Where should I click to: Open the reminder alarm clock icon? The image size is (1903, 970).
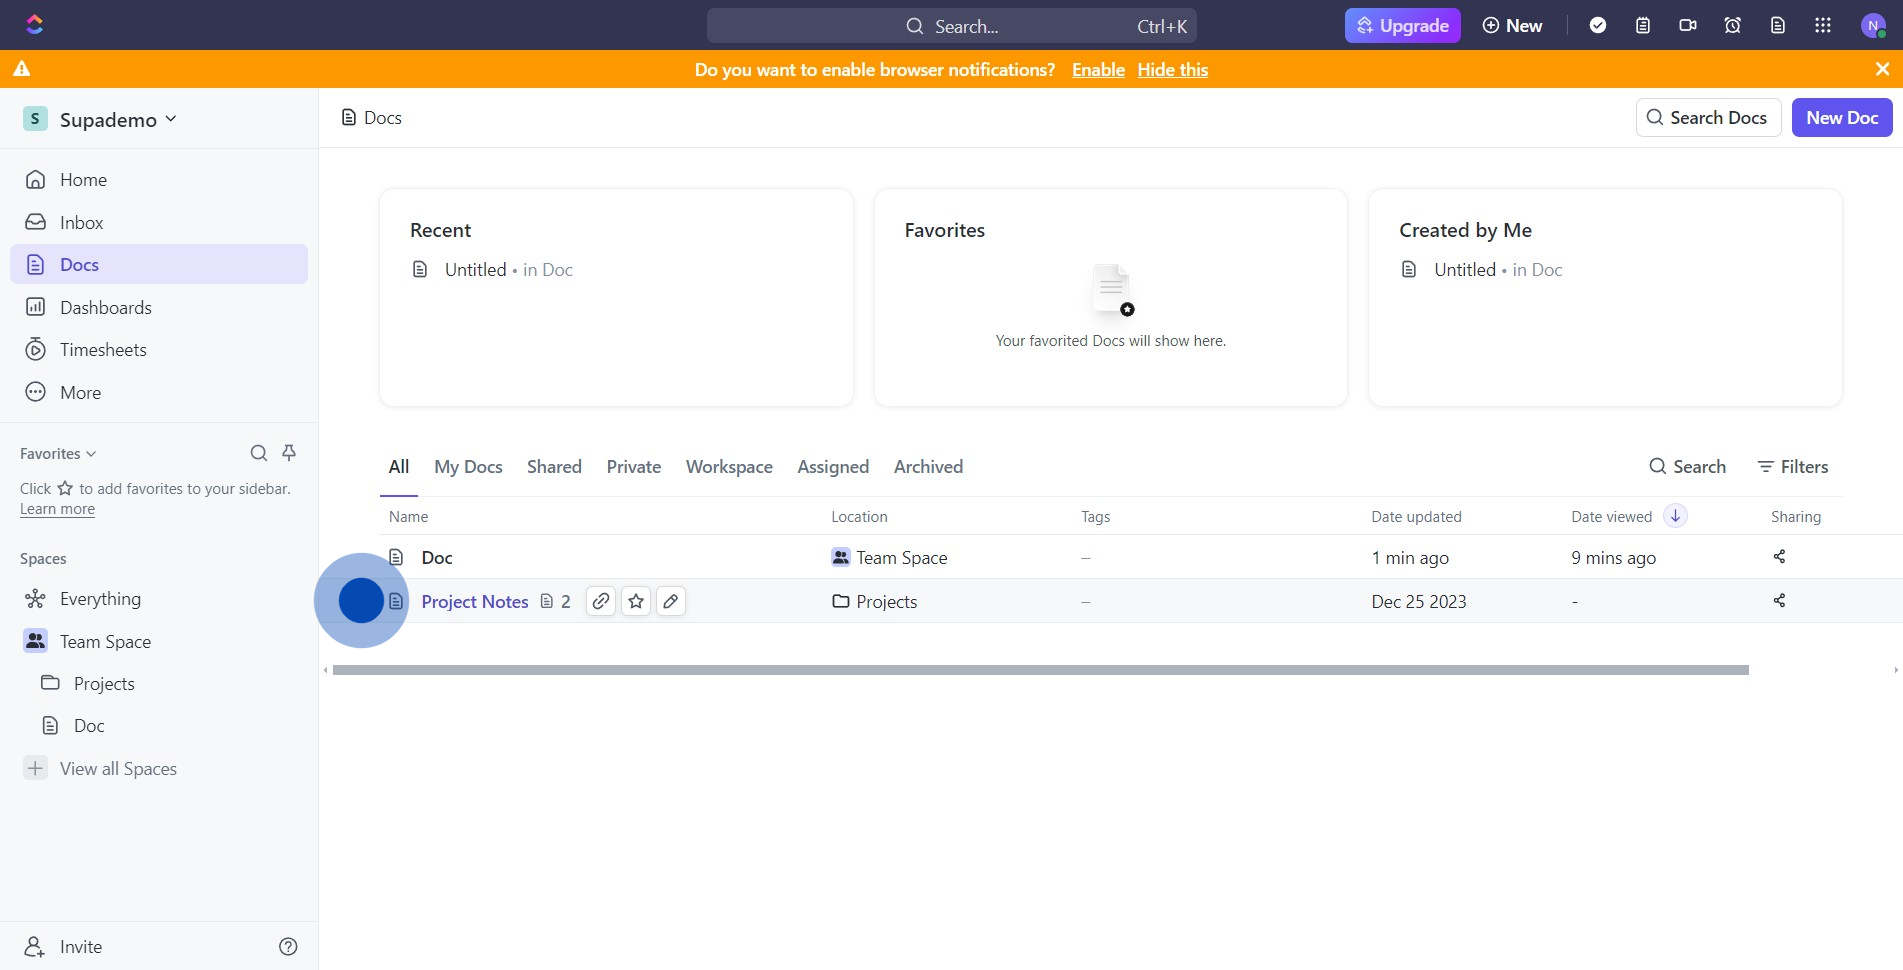[1732, 26]
